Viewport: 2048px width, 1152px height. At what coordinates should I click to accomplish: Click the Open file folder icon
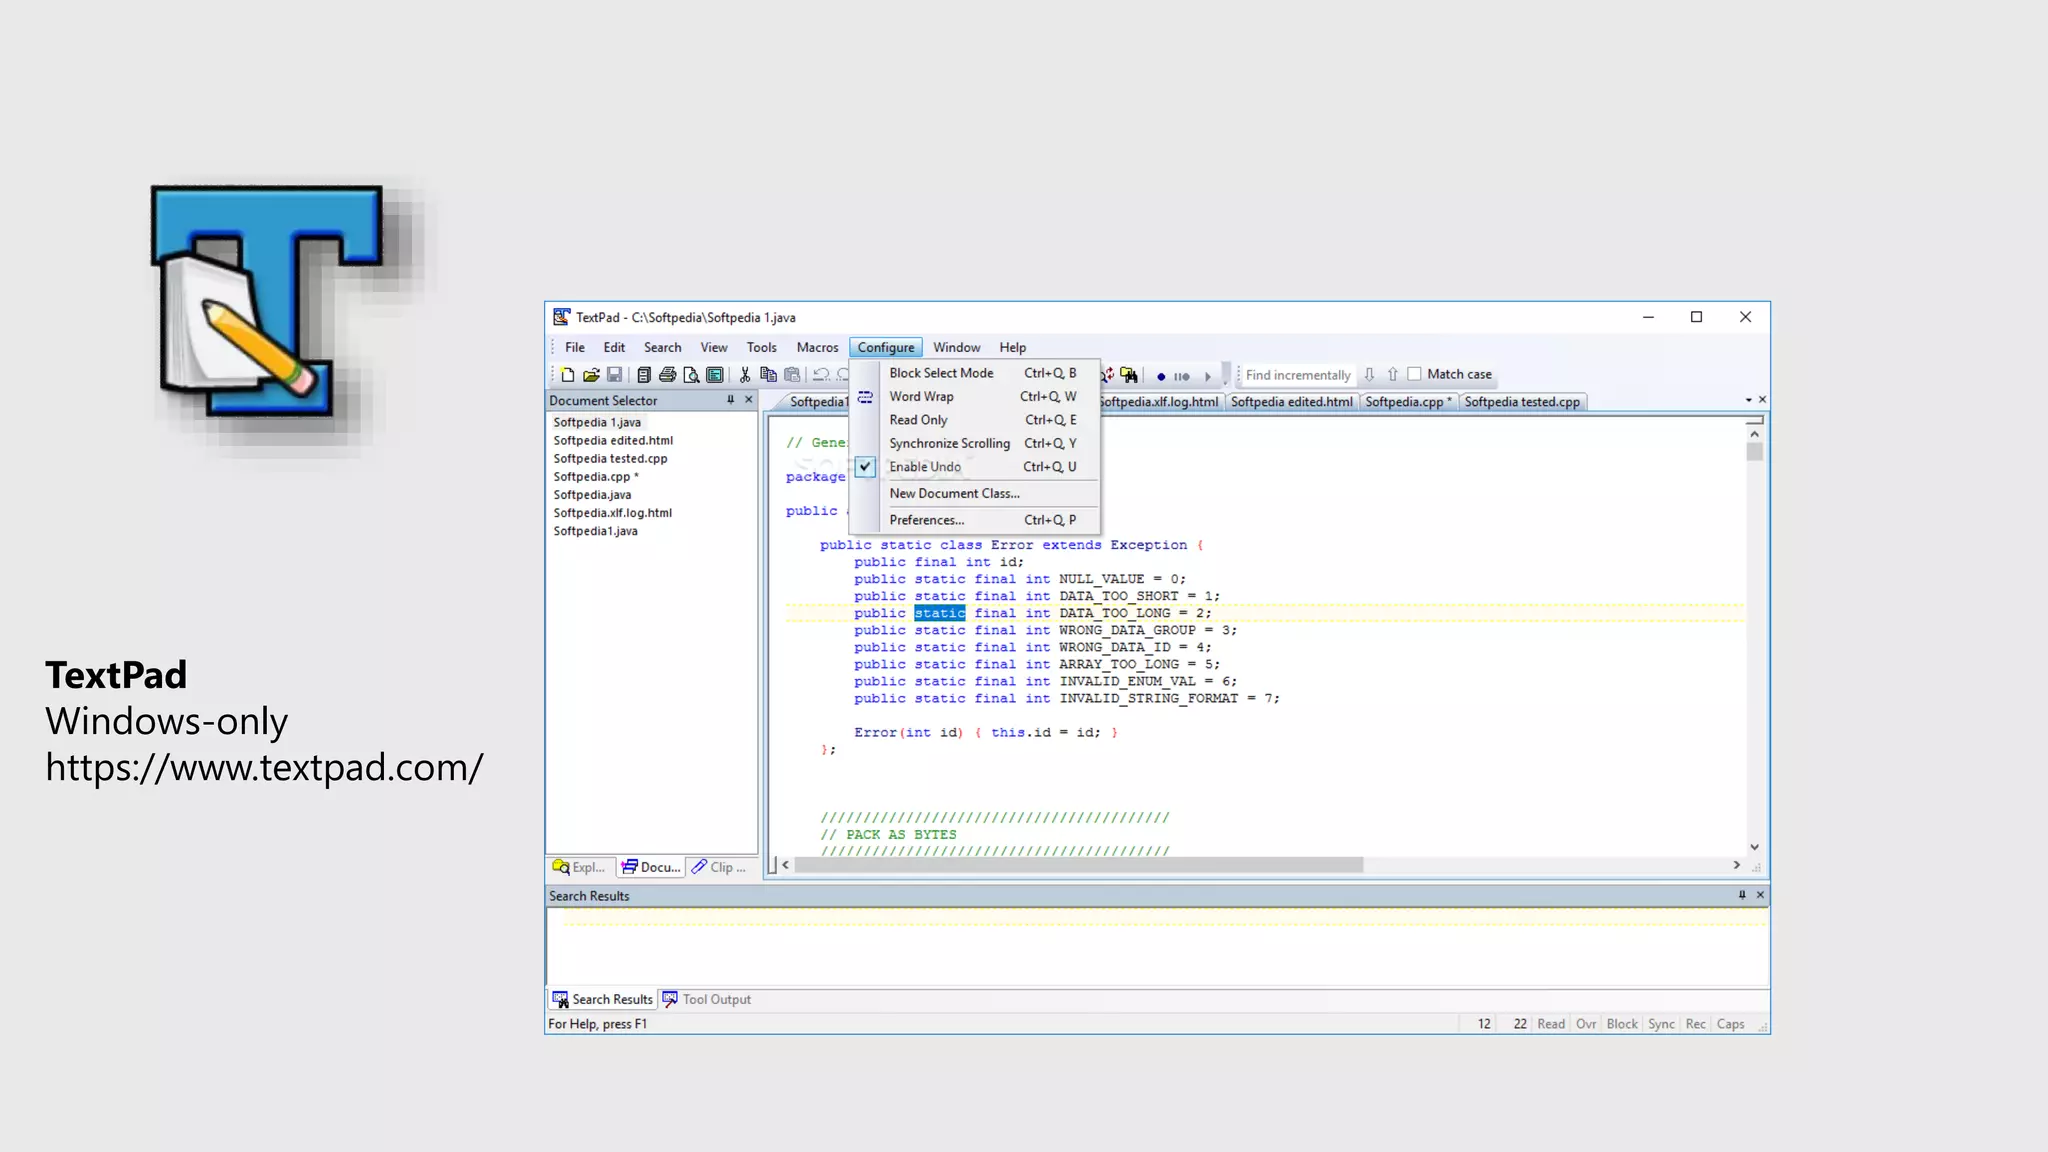pos(591,375)
